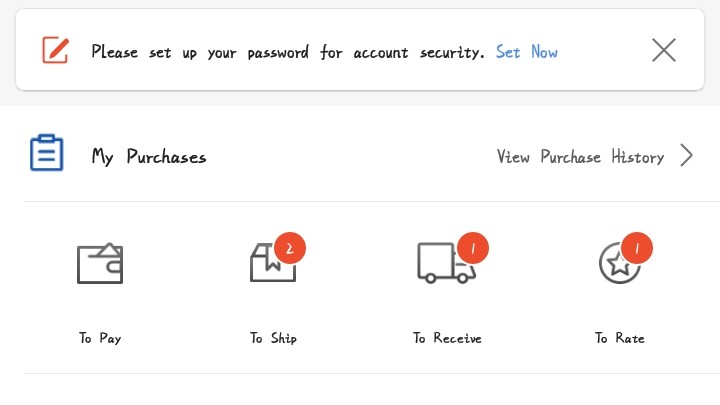Screen dimensions: 720x405
Task: Open the To Ship box icon
Action: [x=273, y=263]
